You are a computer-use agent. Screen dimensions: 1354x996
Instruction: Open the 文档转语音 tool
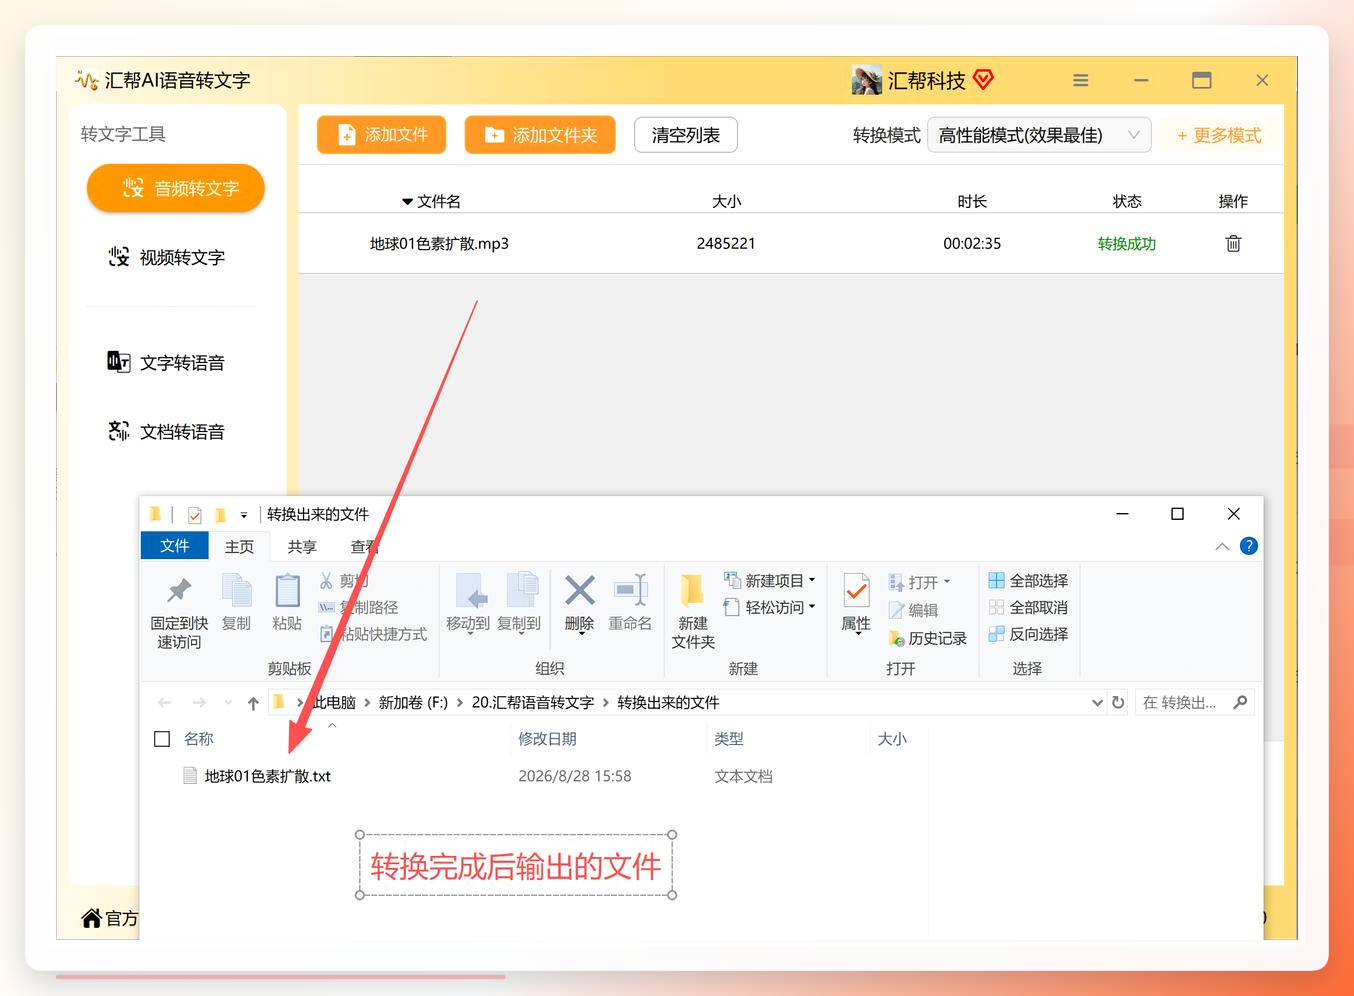click(166, 431)
